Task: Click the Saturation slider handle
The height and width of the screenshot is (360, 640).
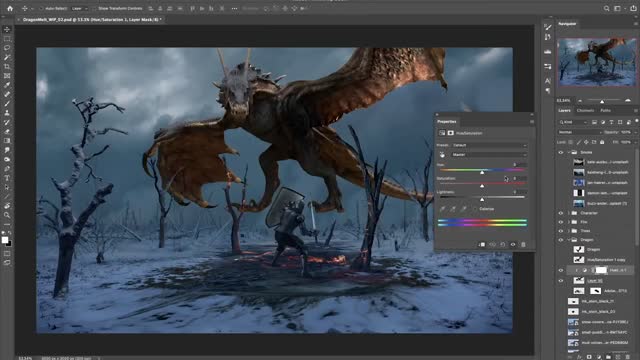Action: tap(482, 186)
